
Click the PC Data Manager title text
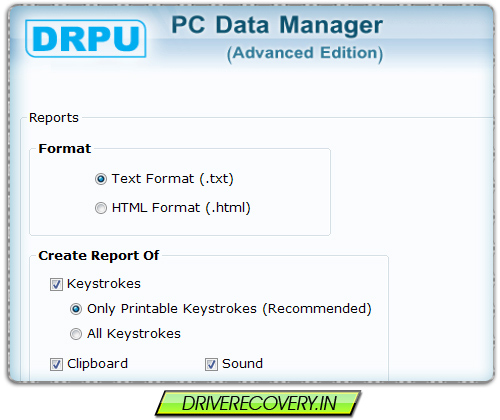point(277,25)
